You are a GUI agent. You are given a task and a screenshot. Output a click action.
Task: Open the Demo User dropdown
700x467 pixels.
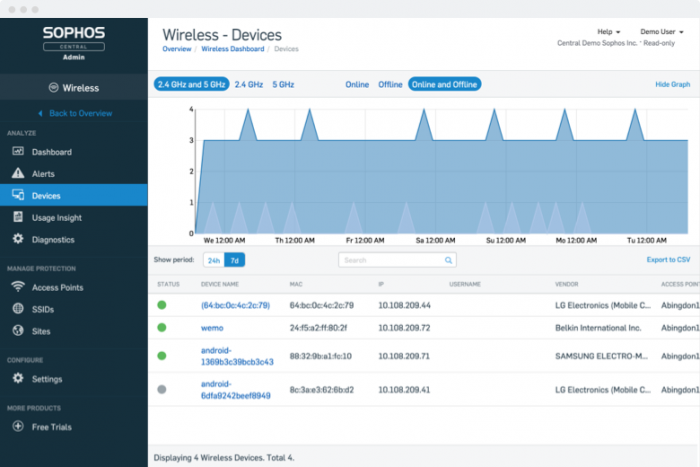click(662, 32)
